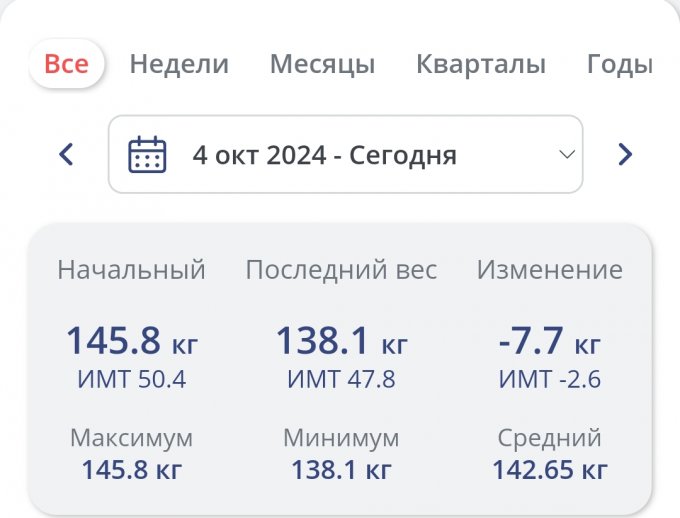Go to next period with right arrow
Viewport: 680px width, 518px height.
(625, 154)
